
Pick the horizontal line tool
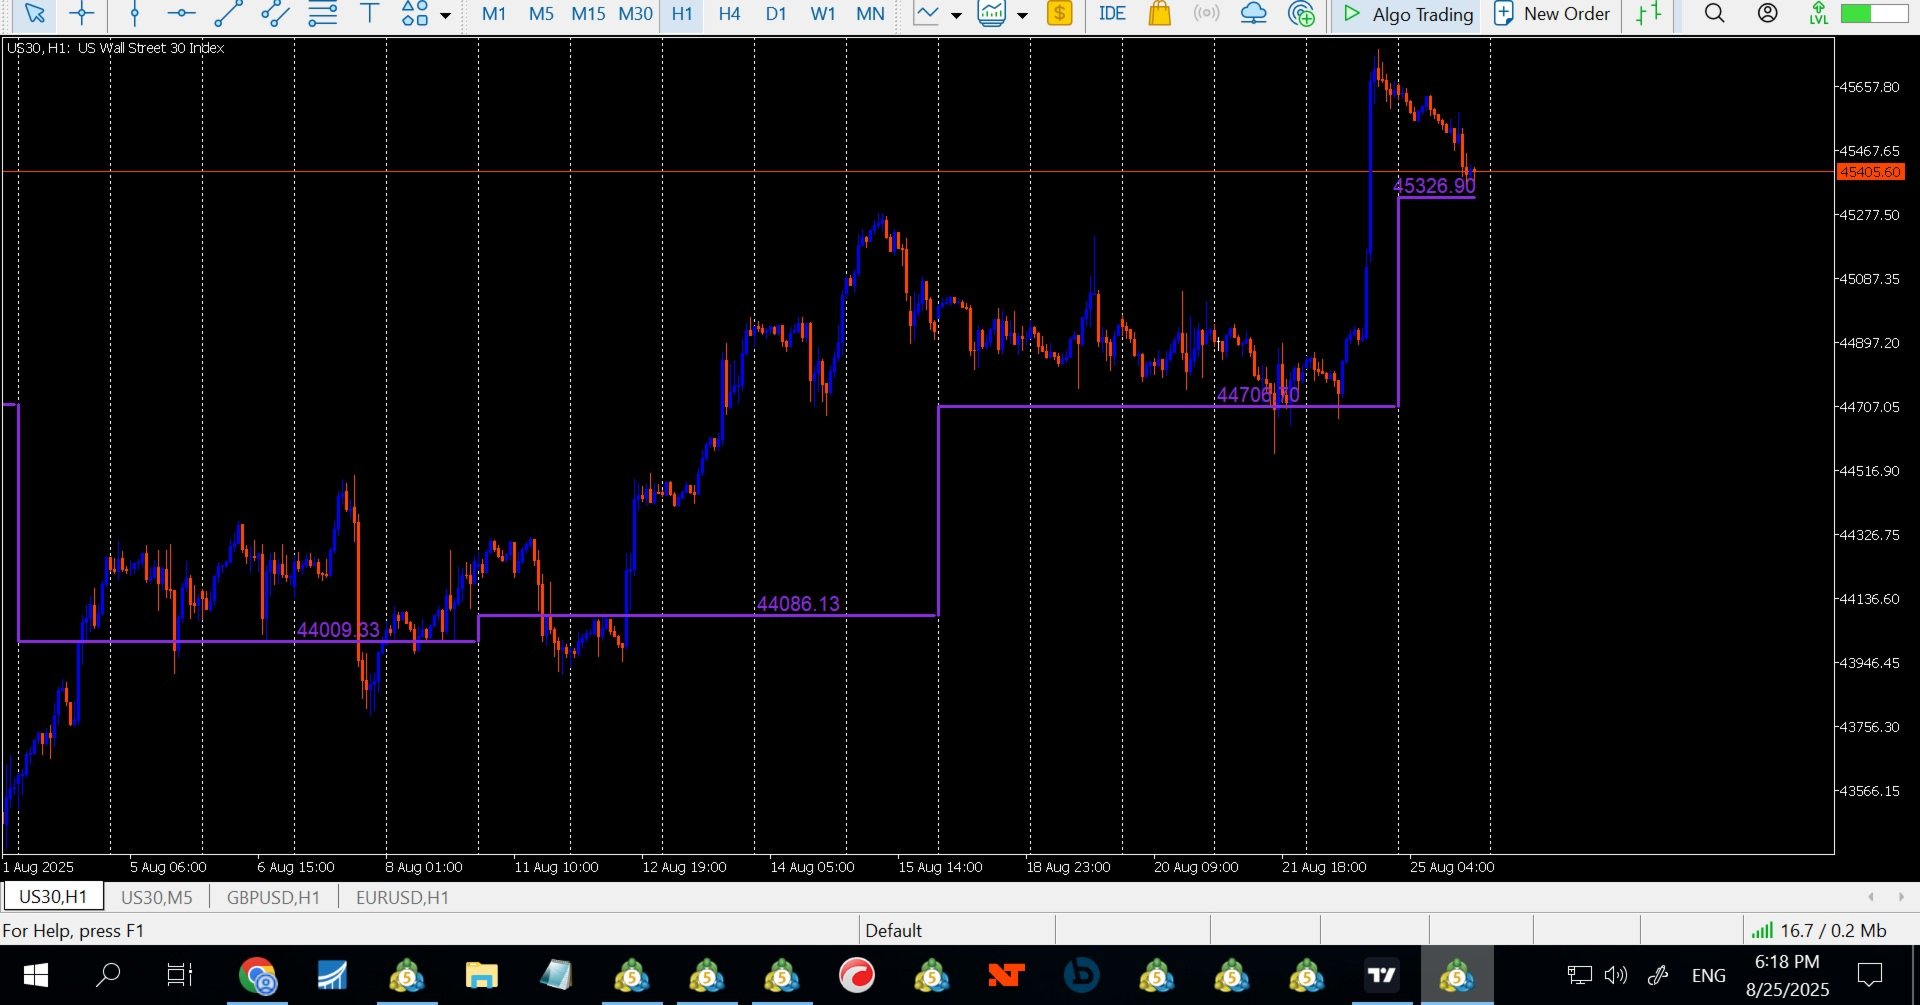pyautogui.click(x=181, y=14)
